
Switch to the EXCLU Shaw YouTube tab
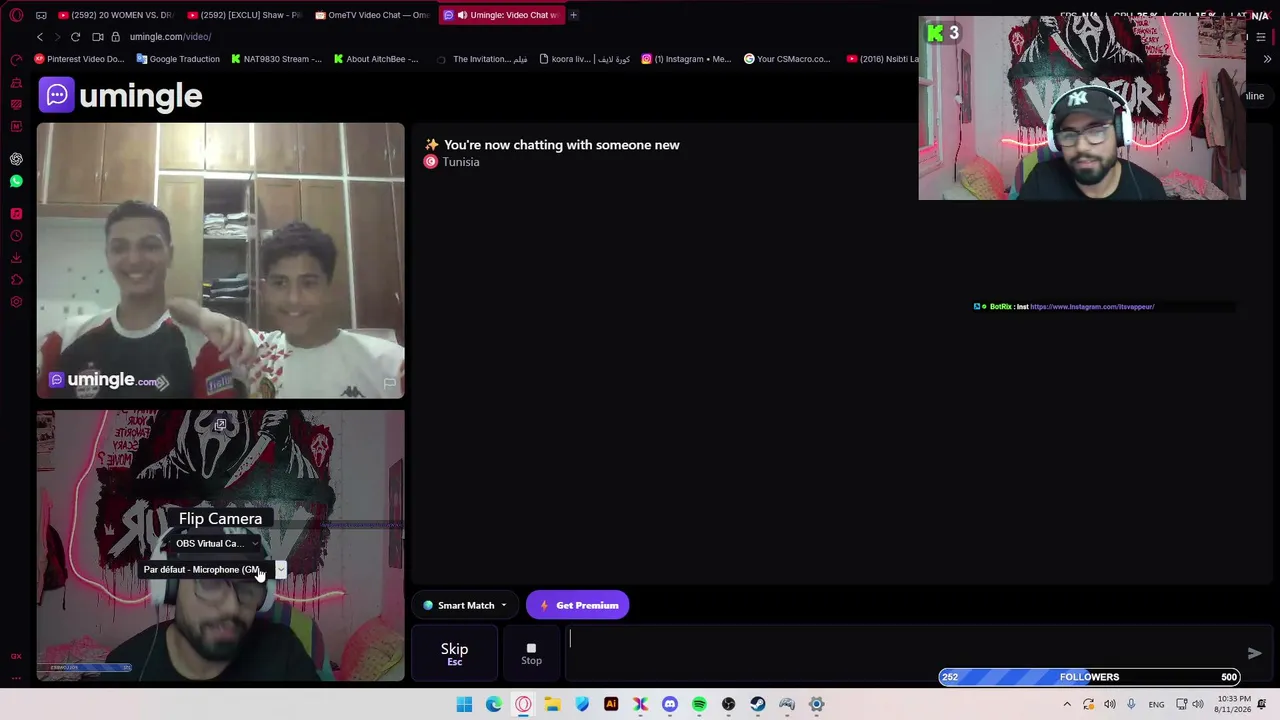(x=244, y=15)
